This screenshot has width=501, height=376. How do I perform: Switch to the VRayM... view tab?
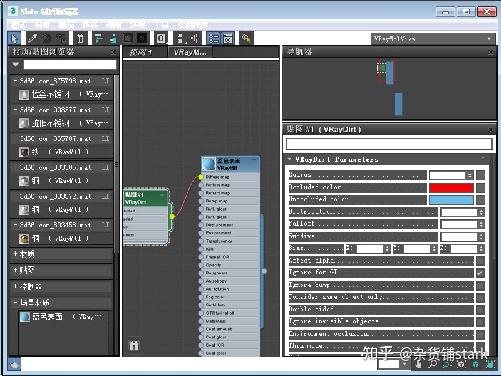[190, 52]
